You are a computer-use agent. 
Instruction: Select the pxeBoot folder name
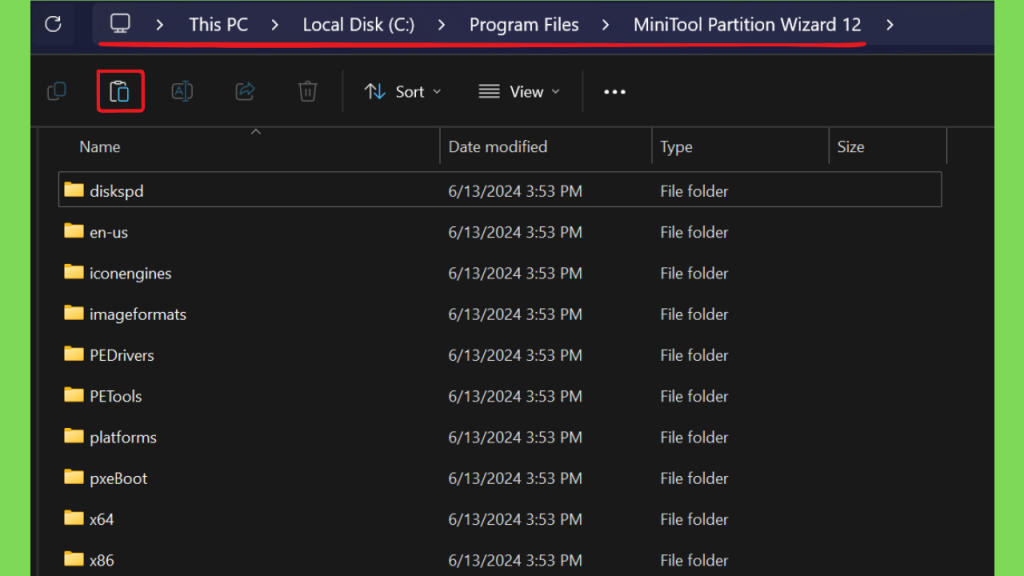[118, 479]
